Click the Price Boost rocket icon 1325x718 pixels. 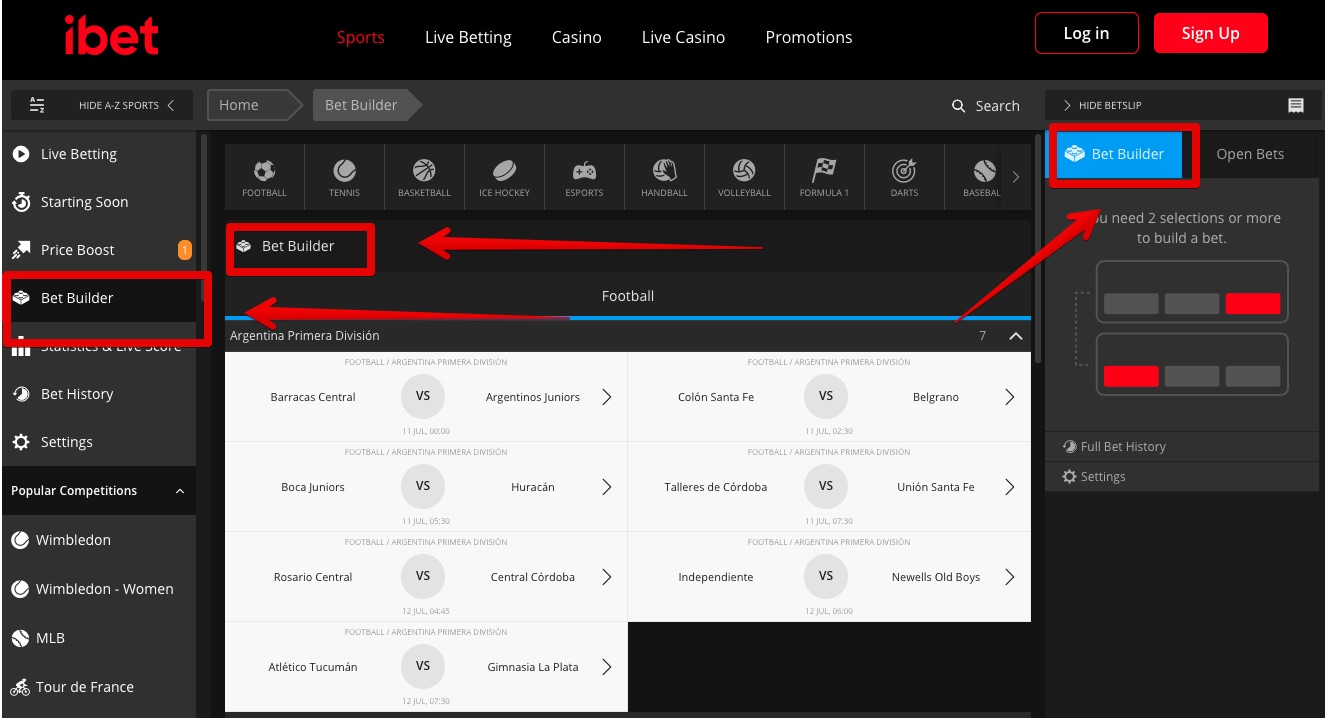pyautogui.click(x=21, y=250)
